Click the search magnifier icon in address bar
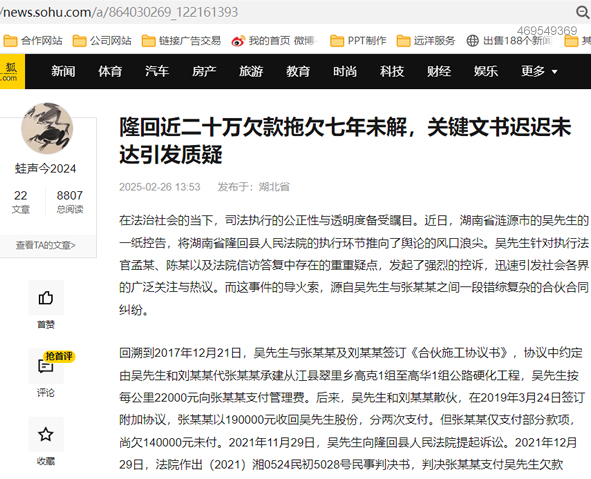This screenshot has height=479, width=591. coord(582,12)
